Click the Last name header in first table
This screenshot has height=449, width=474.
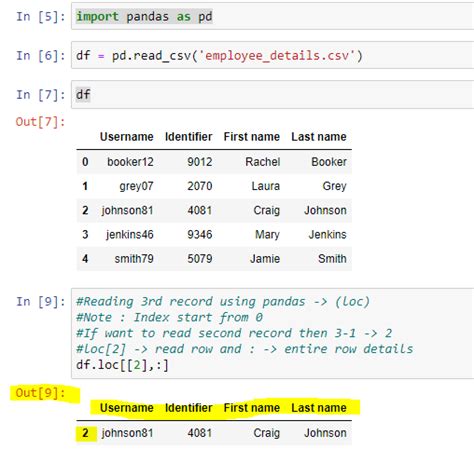(x=319, y=137)
